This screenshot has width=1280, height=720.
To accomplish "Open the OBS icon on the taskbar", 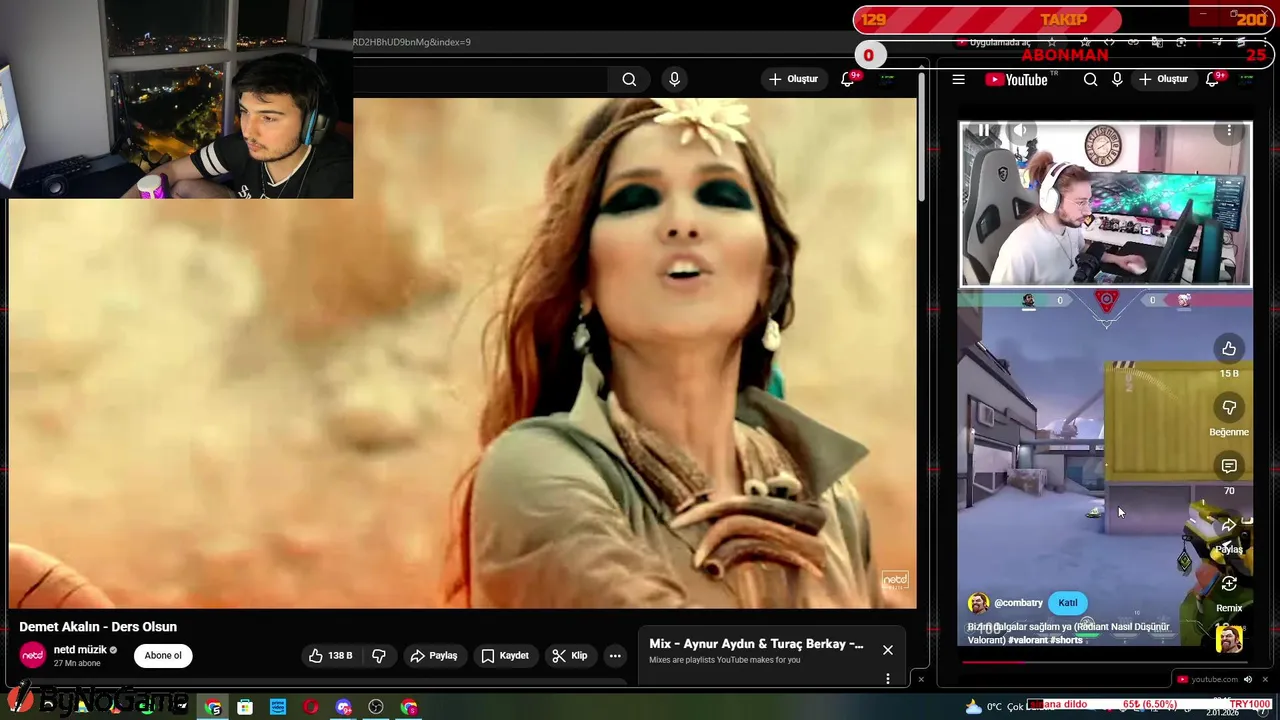I will pos(376,707).
